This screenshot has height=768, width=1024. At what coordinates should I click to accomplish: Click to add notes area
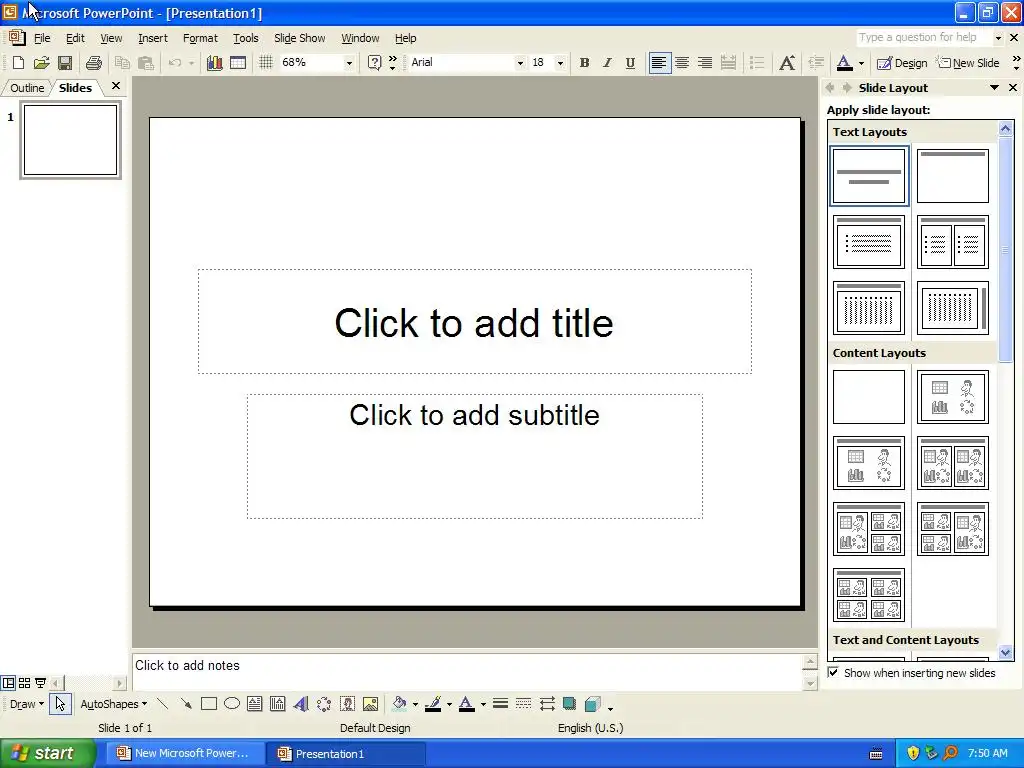click(x=467, y=672)
